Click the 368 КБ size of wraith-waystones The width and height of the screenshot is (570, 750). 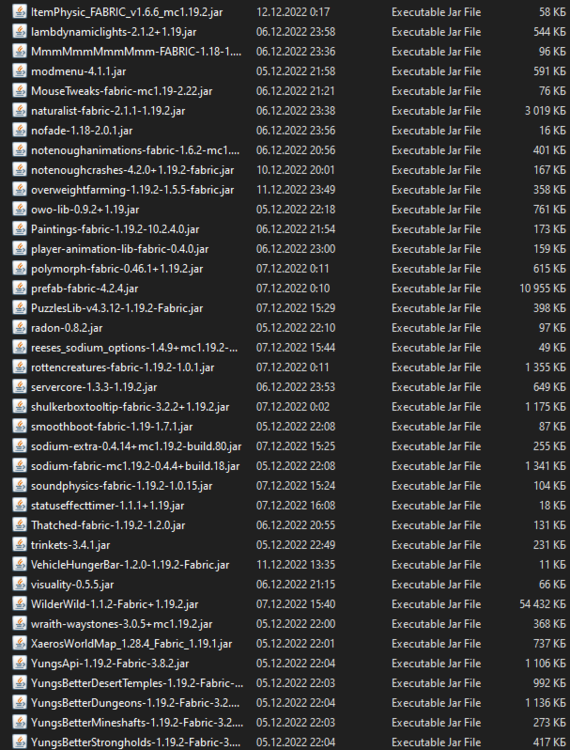tap(549, 624)
